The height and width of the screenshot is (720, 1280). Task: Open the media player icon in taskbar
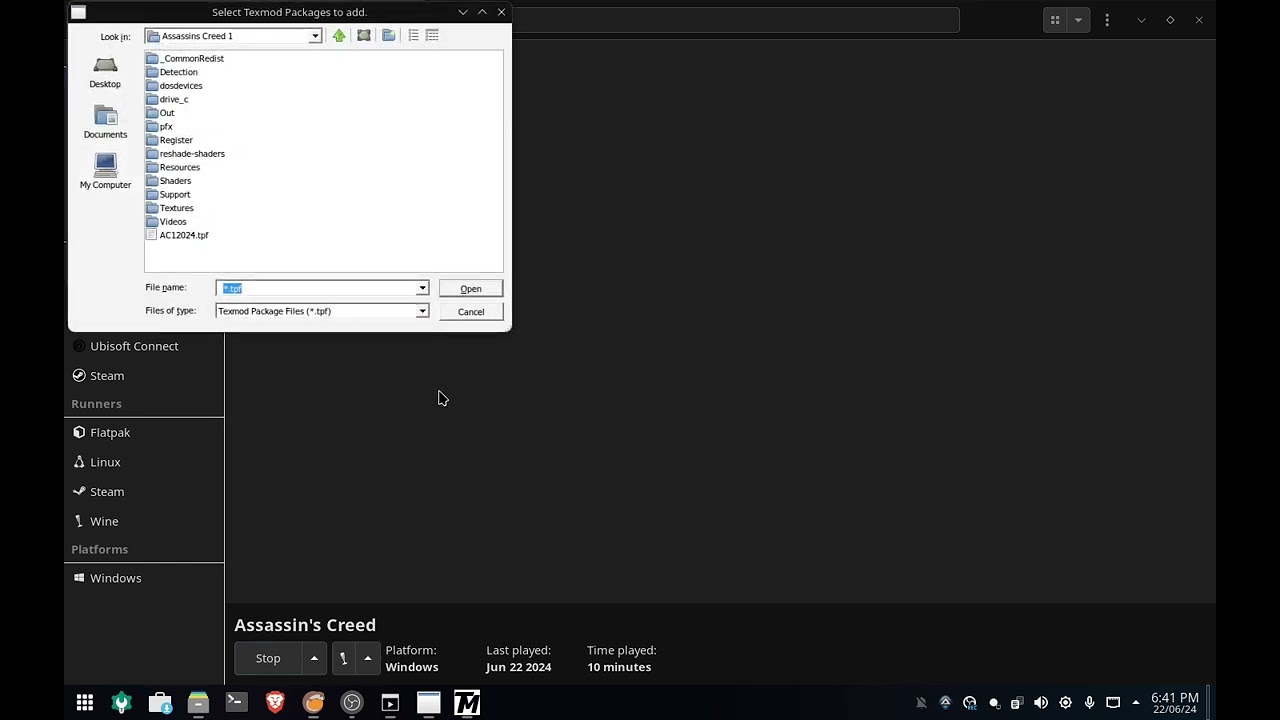[x=390, y=703]
